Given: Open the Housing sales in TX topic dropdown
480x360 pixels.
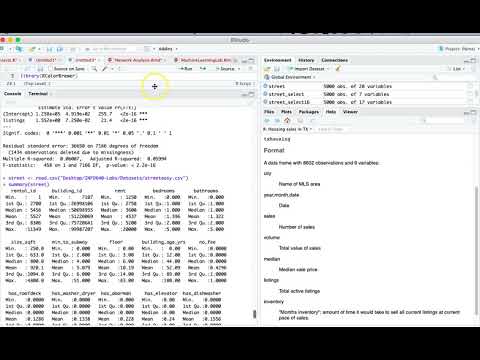Looking at the screenshot, I should click(x=288, y=129).
